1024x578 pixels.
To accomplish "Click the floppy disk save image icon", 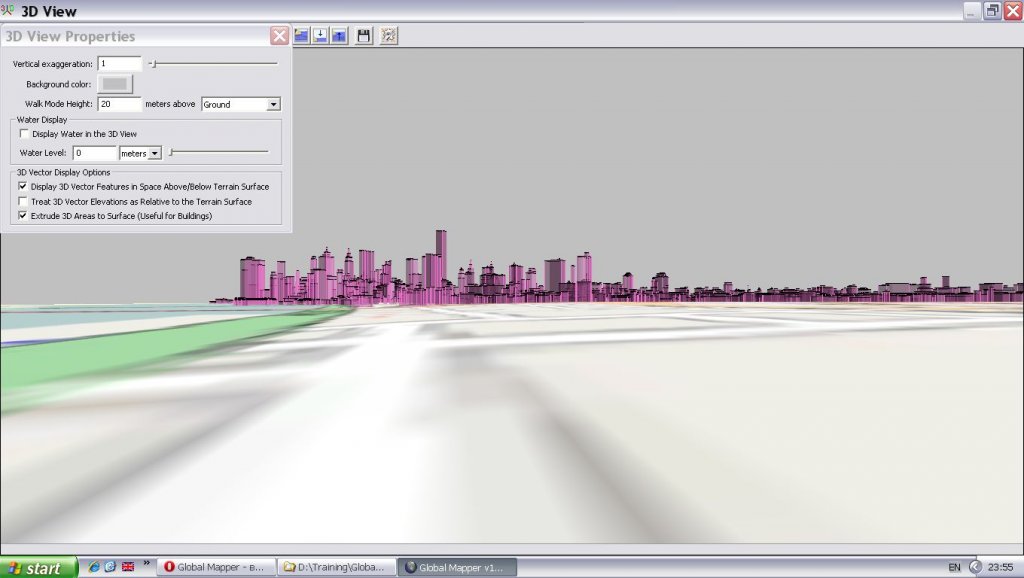I will pyautogui.click(x=364, y=36).
